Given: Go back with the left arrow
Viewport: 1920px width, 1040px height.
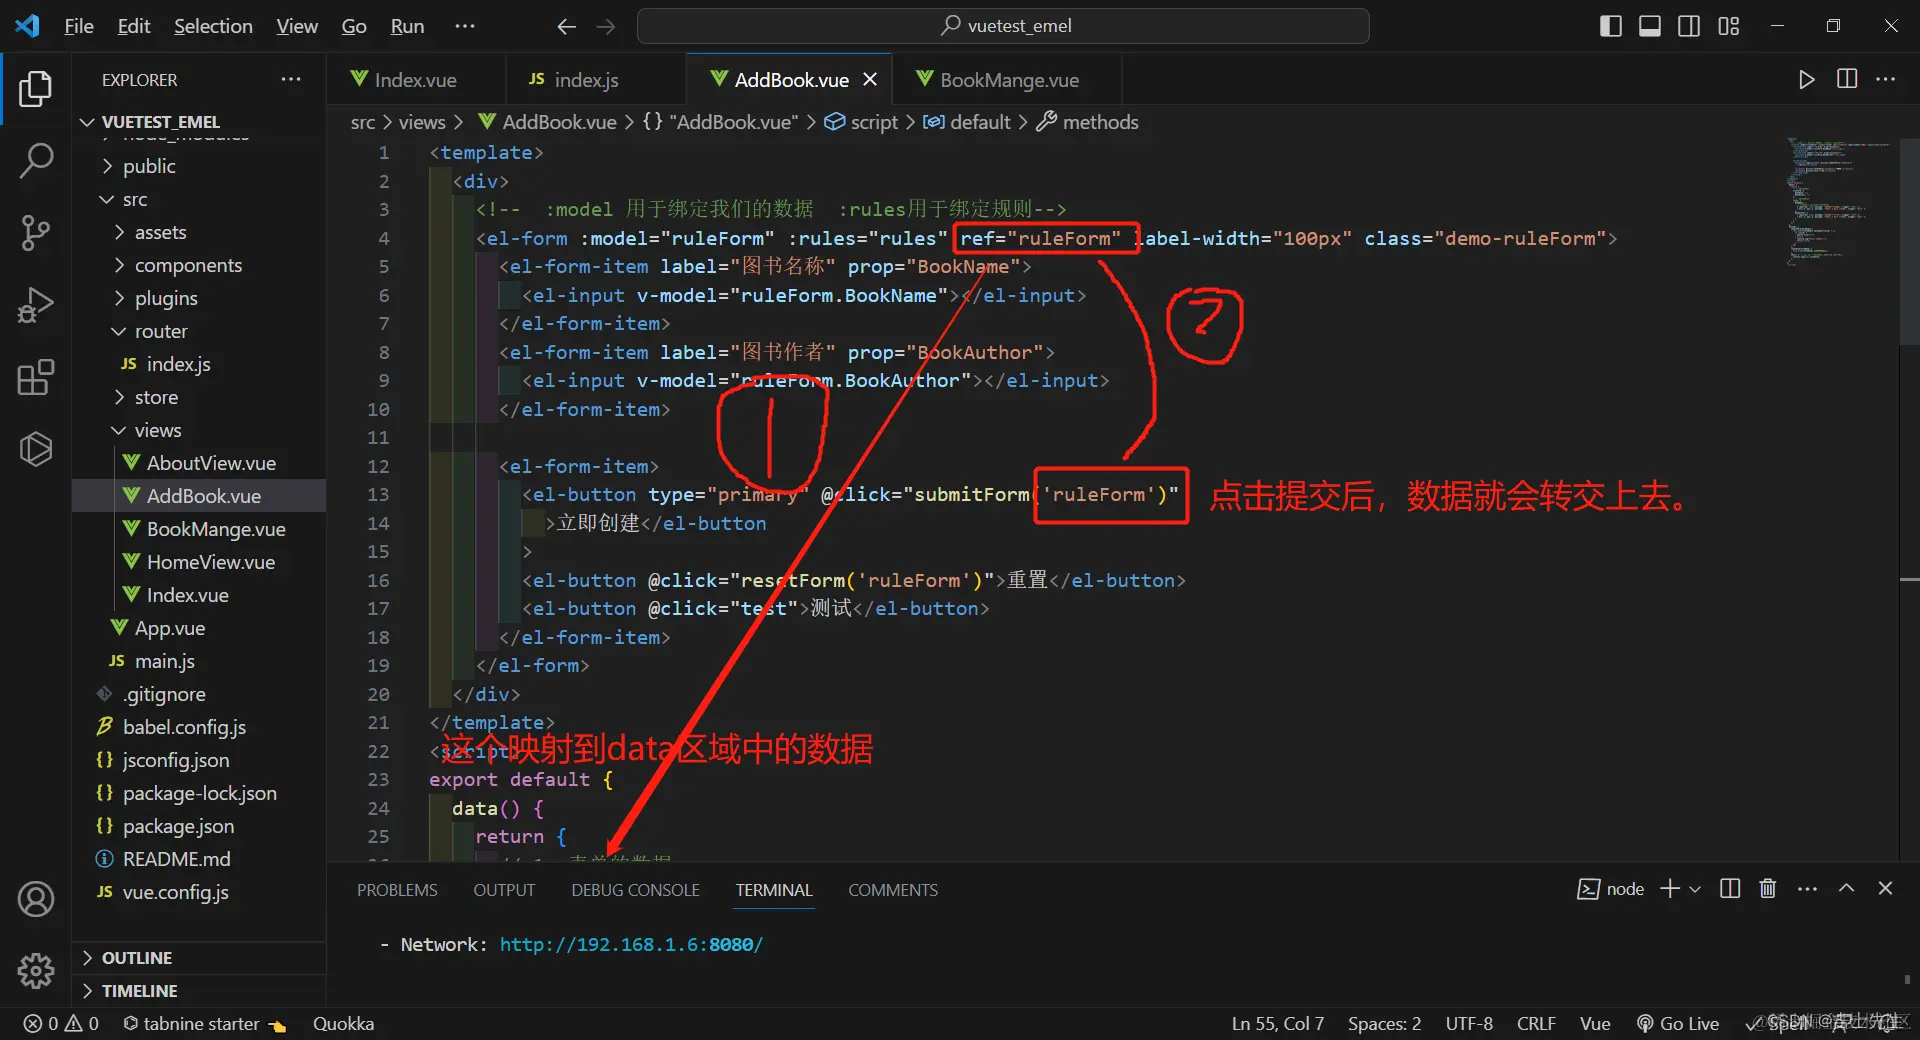Looking at the screenshot, I should pos(566,27).
